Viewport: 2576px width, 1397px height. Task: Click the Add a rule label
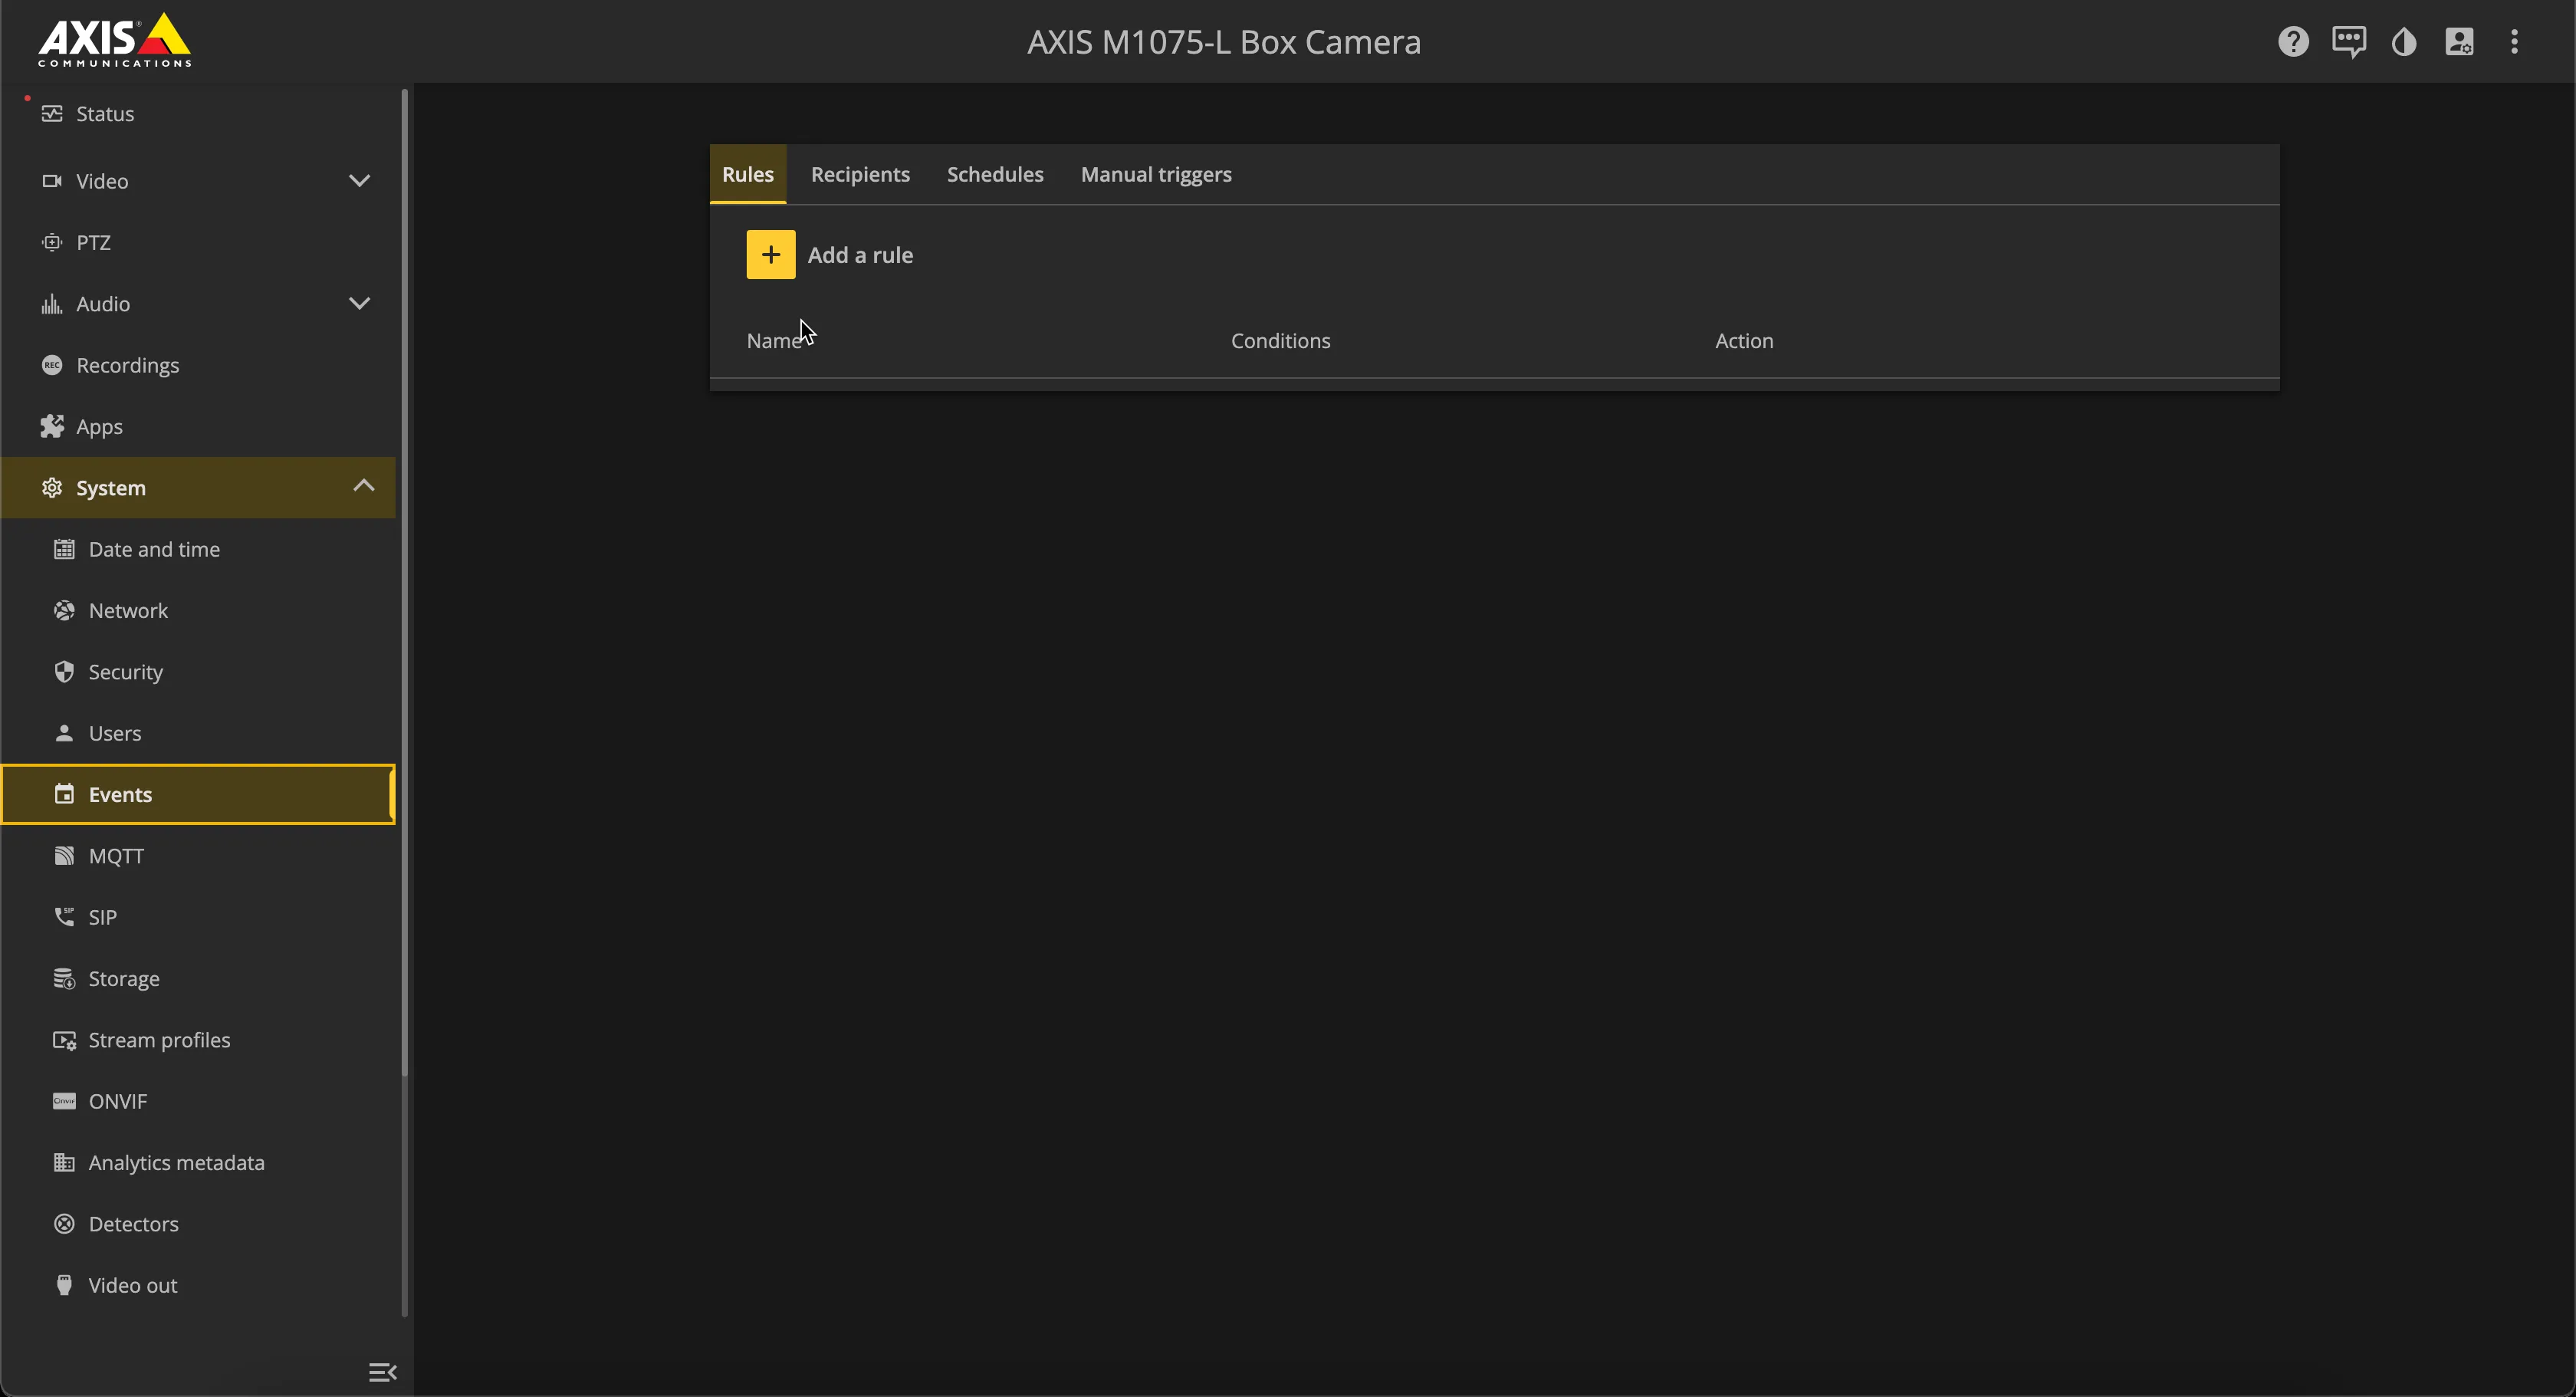click(860, 255)
